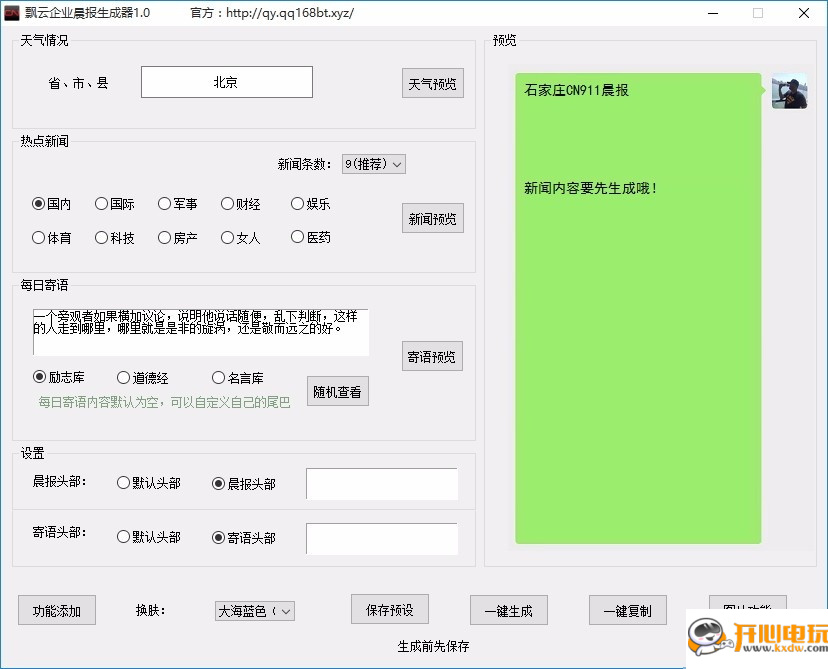Screen dimensions: 828x669
Task: Open the 新闻条数 dropdown
Action: pos(374,164)
